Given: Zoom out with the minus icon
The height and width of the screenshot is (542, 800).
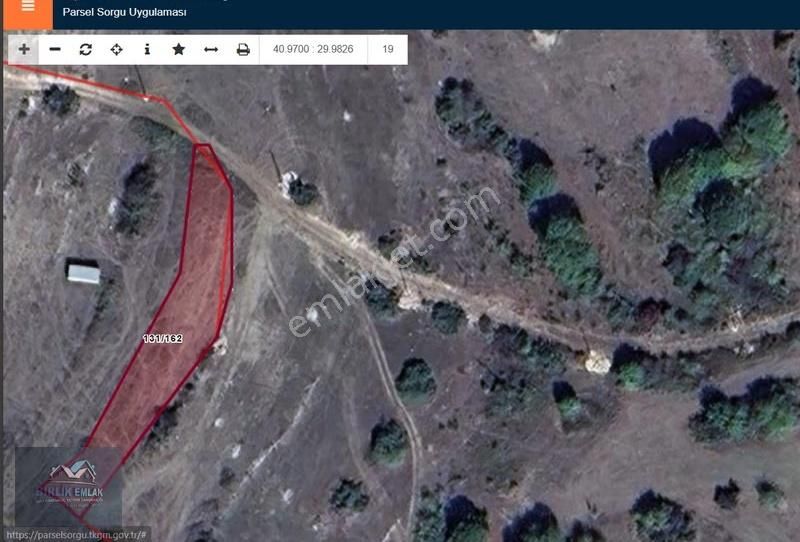Looking at the screenshot, I should point(55,50).
